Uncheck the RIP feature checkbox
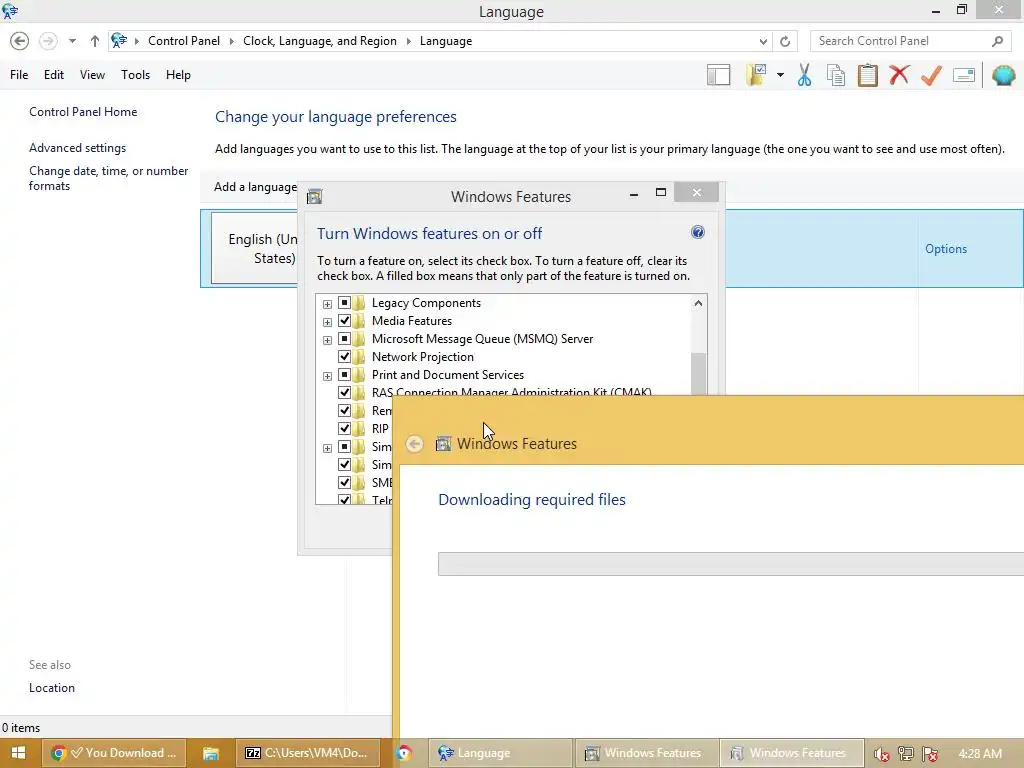This screenshot has height=768, width=1024. coord(344,428)
